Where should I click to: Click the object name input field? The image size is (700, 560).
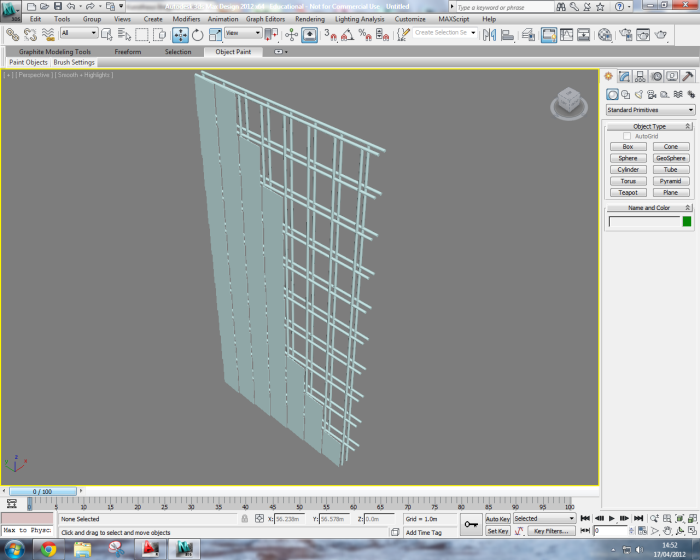click(643, 221)
